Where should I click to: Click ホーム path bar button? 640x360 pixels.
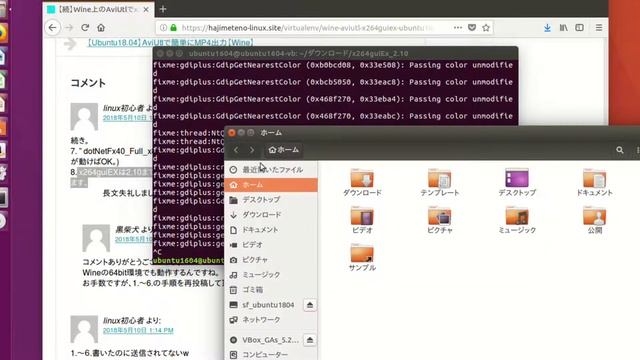(x=284, y=150)
